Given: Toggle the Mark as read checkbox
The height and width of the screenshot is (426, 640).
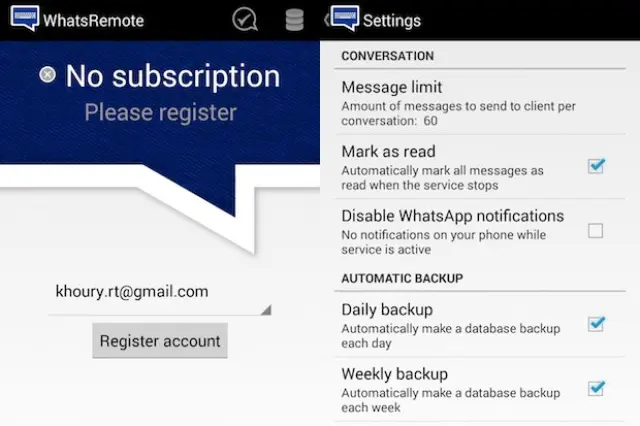Looking at the screenshot, I should point(596,166).
